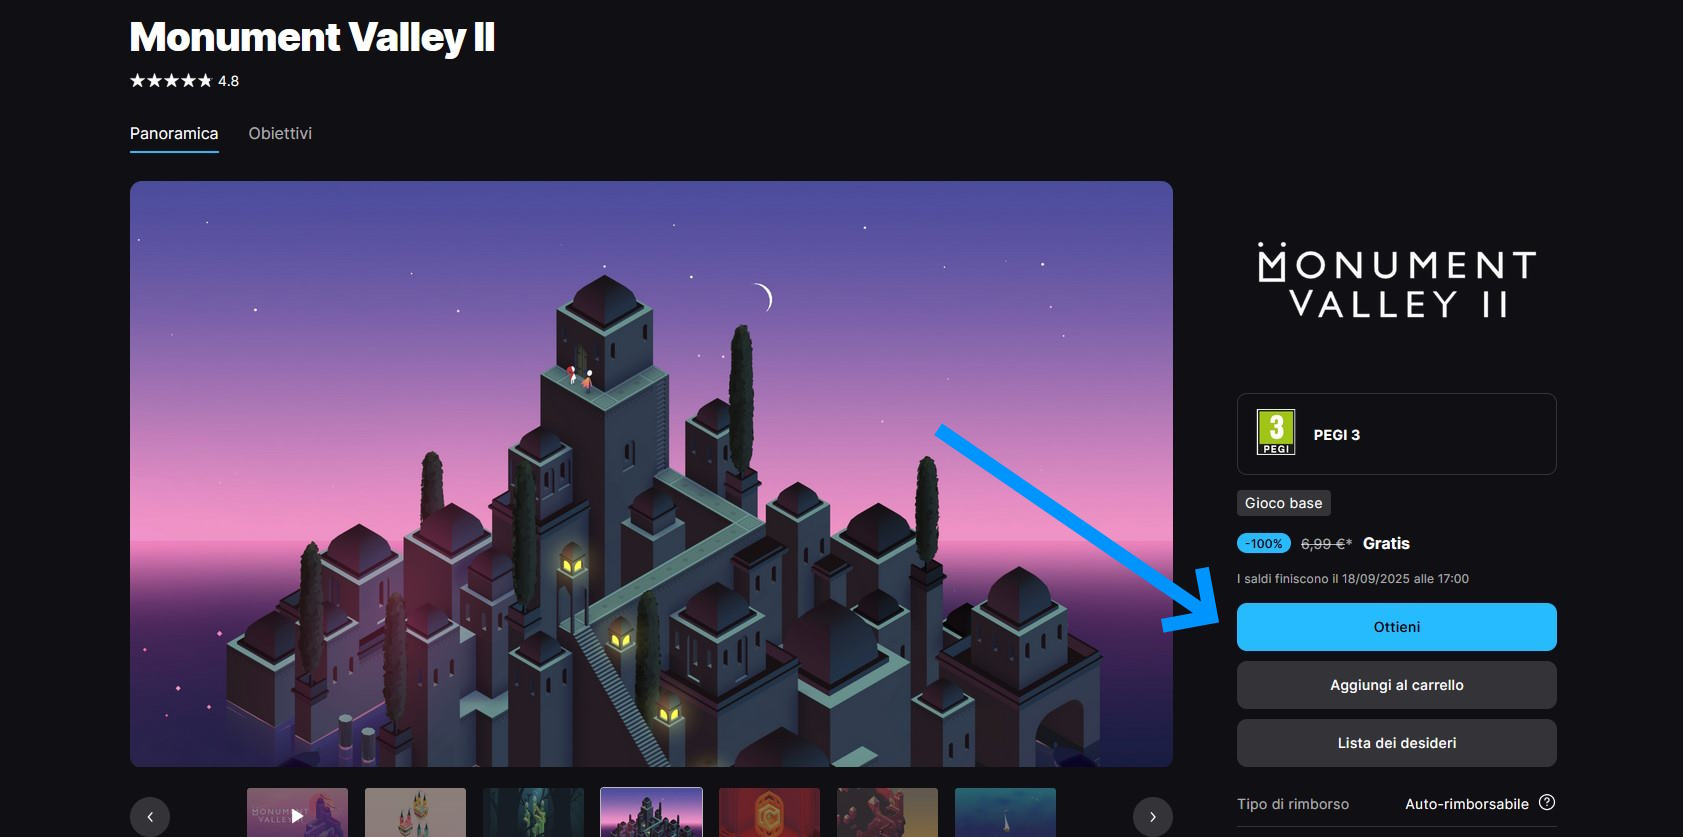Select the maroon and yellow architecture thumbnail
Viewport: 1683px width, 837px height.
pyautogui.click(x=887, y=812)
